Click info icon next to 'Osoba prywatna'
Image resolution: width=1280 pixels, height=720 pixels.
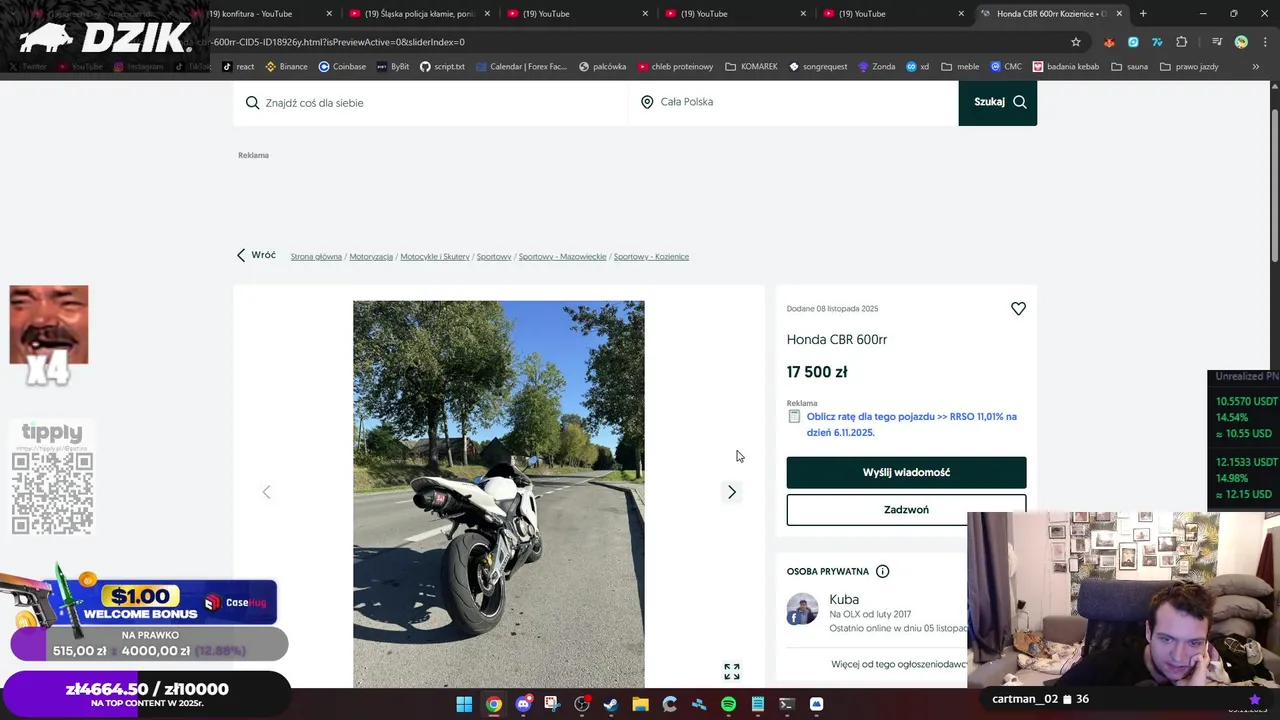tap(882, 572)
